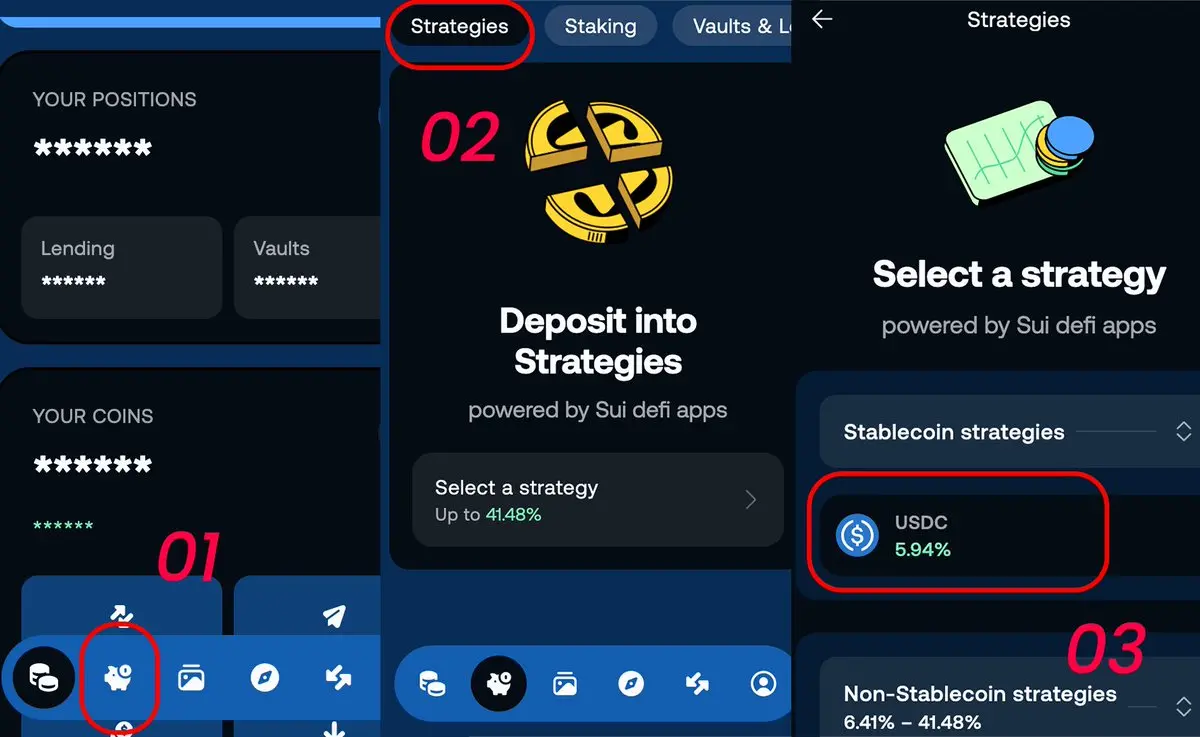Screen dimensions: 1200x737
Task: Open the piggy bank Earn icon in left panel nav
Action: pos(120,679)
